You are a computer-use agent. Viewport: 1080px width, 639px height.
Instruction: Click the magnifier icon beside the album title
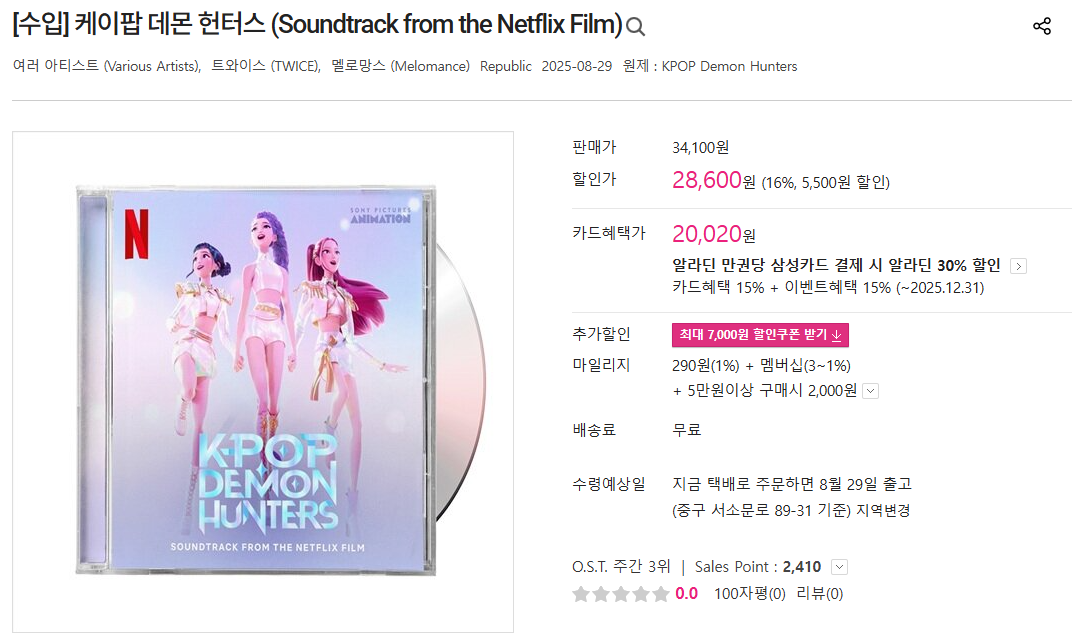(635, 27)
